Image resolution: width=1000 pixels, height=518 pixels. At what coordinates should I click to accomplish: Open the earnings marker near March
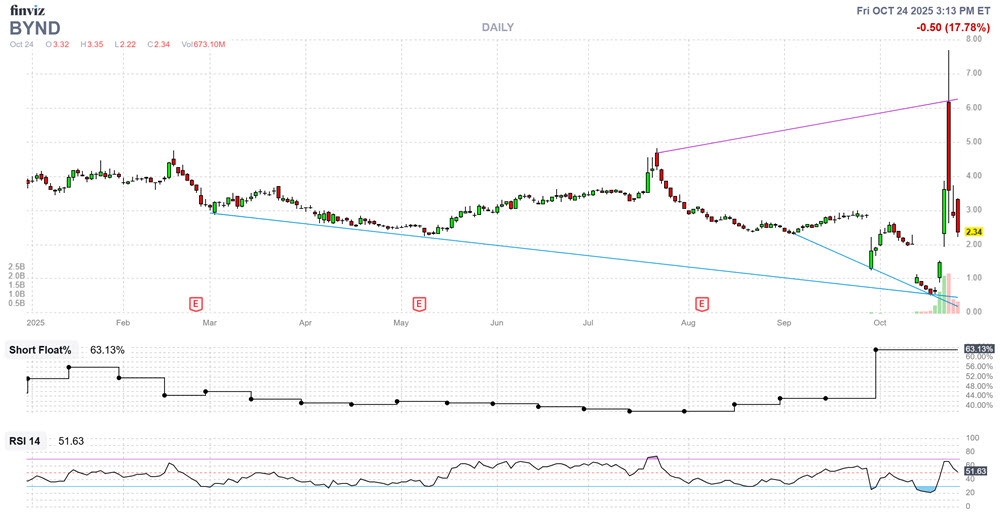click(196, 304)
